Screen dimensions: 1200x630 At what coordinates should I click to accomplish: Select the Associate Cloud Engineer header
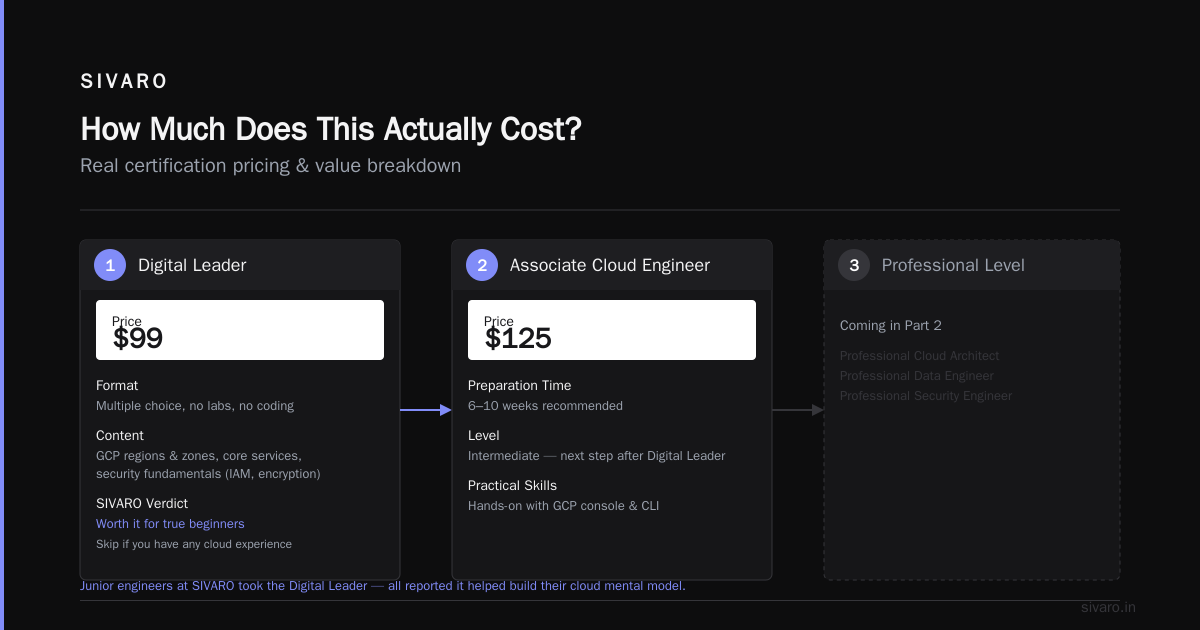[x=612, y=265]
